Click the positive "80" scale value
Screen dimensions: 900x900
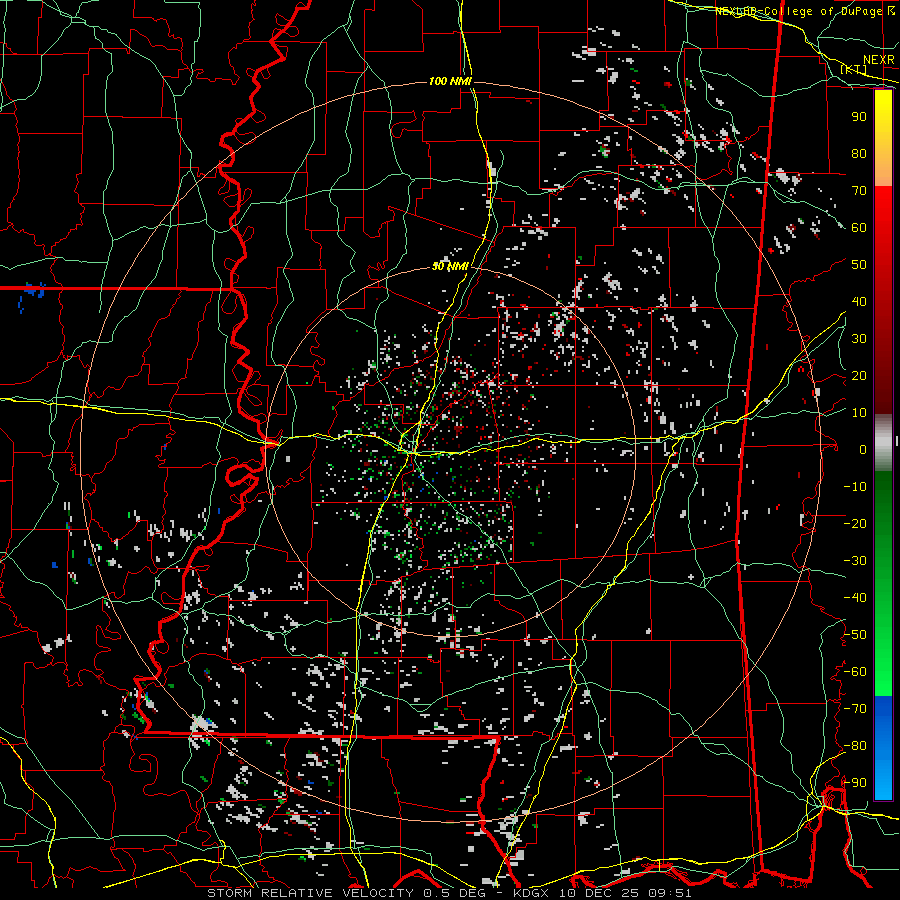(x=859, y=154)
